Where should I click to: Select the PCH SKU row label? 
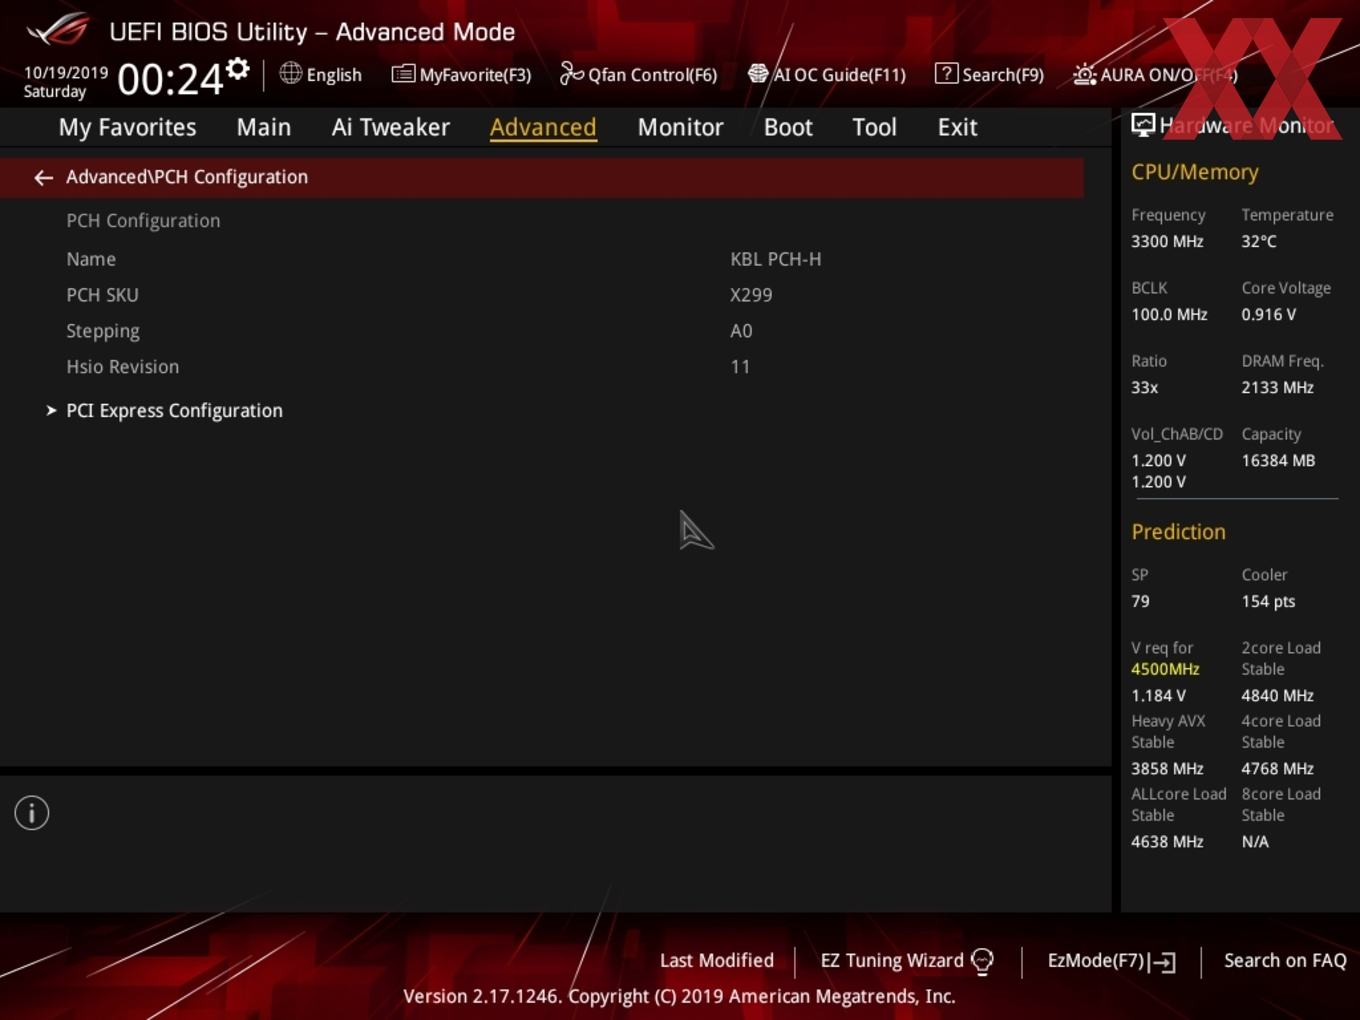coord(102,295)
